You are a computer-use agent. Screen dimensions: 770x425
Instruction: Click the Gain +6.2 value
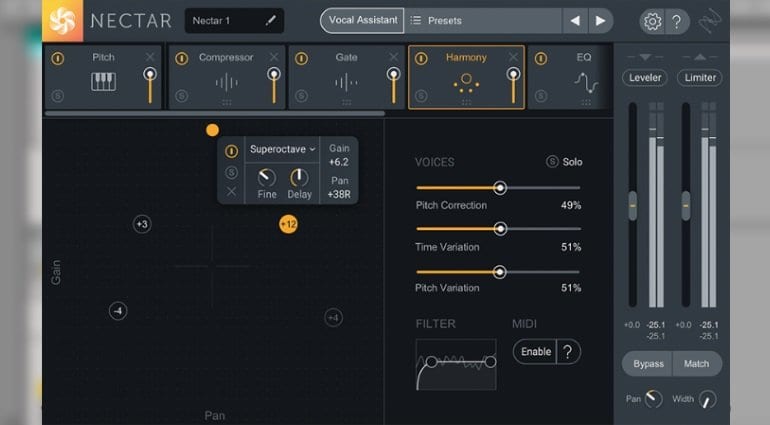pyautogui.click(x=339, y=162)
